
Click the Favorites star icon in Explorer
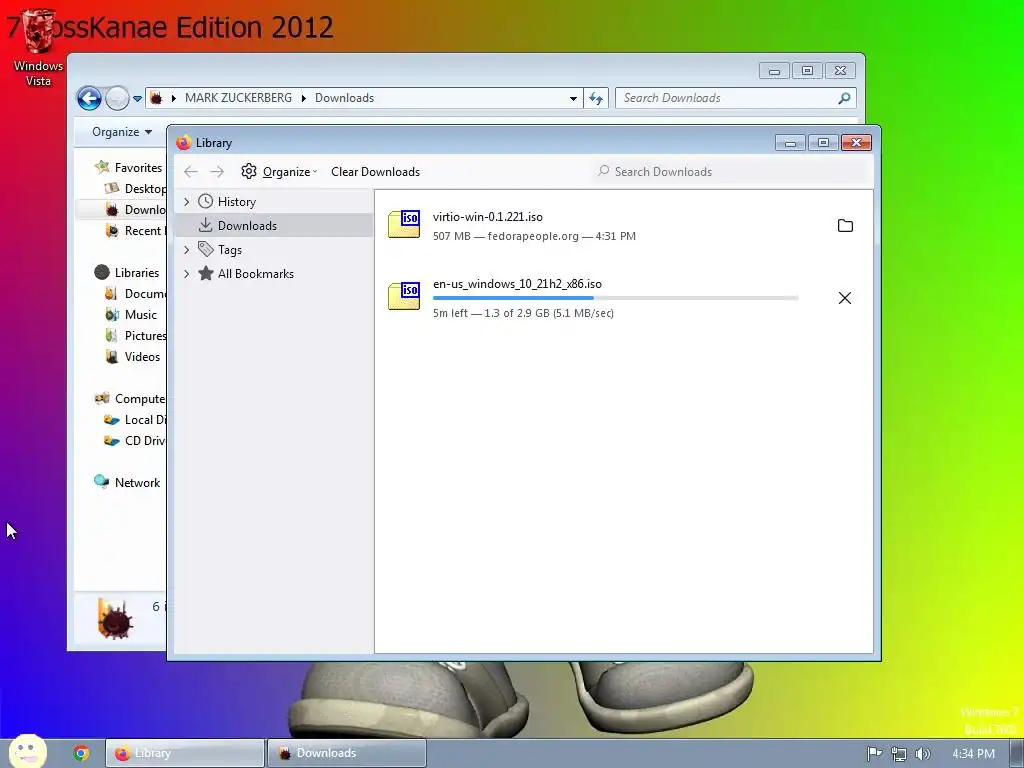click(101, 167)
